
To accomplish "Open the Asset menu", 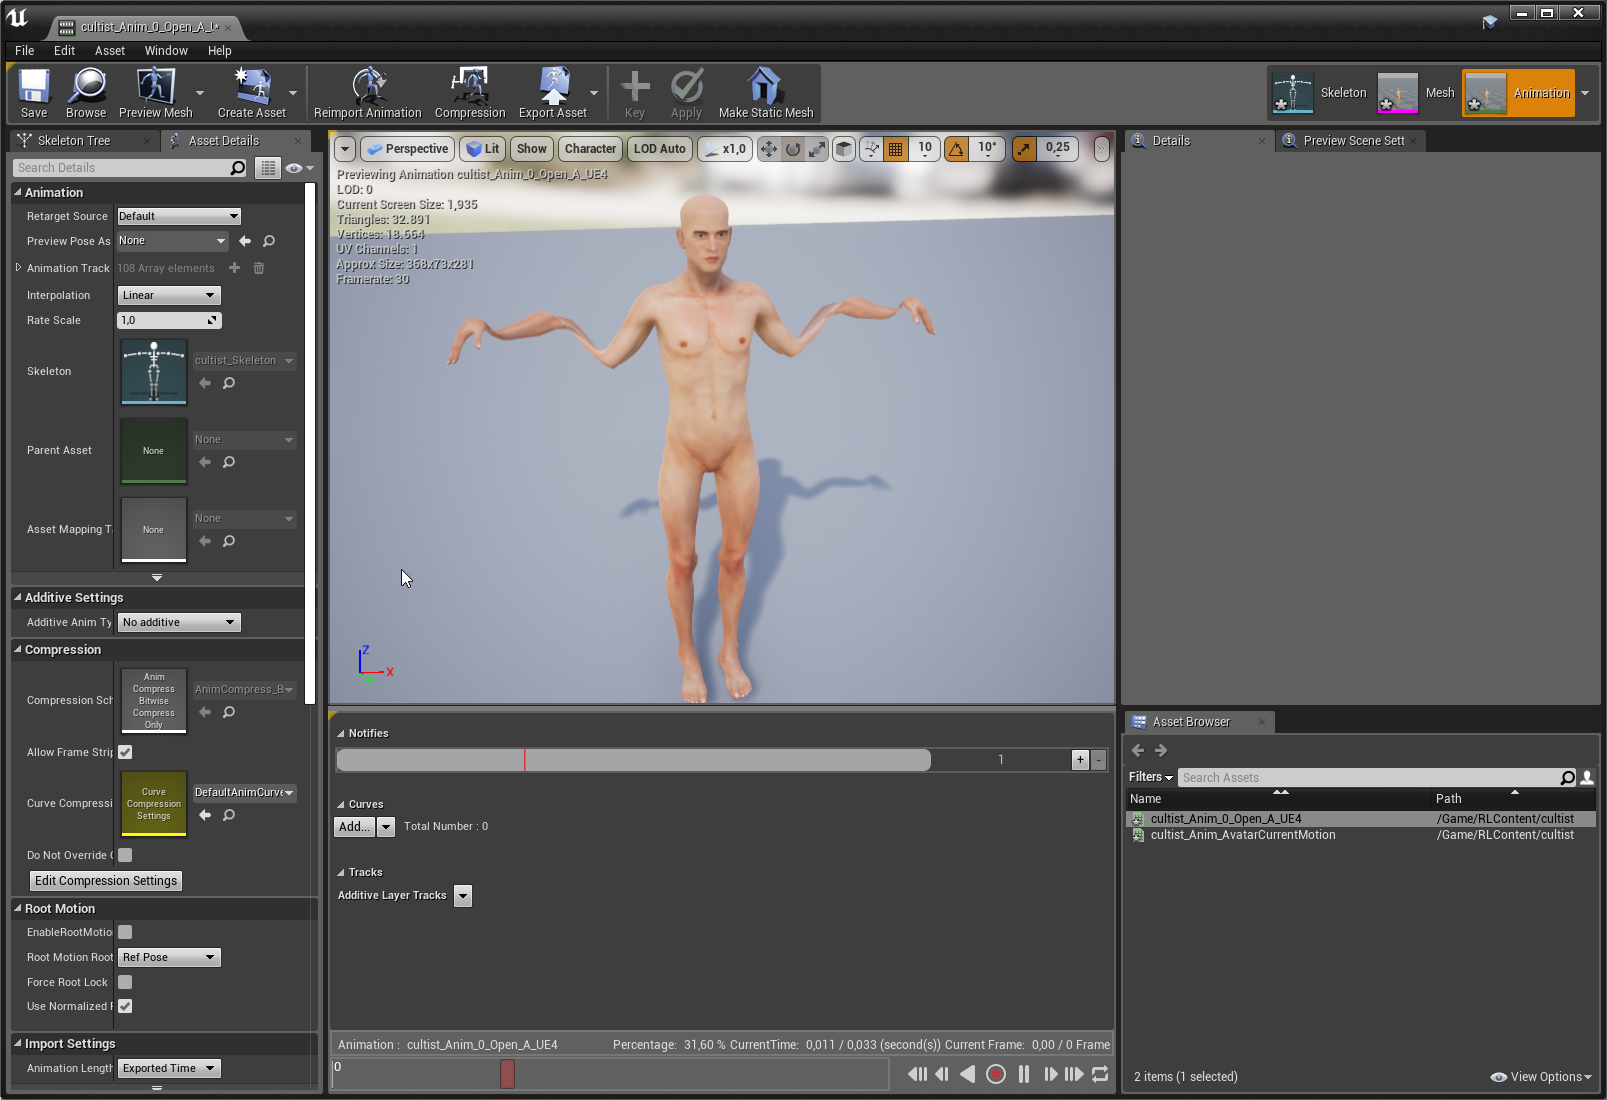I will pos(110,51).
